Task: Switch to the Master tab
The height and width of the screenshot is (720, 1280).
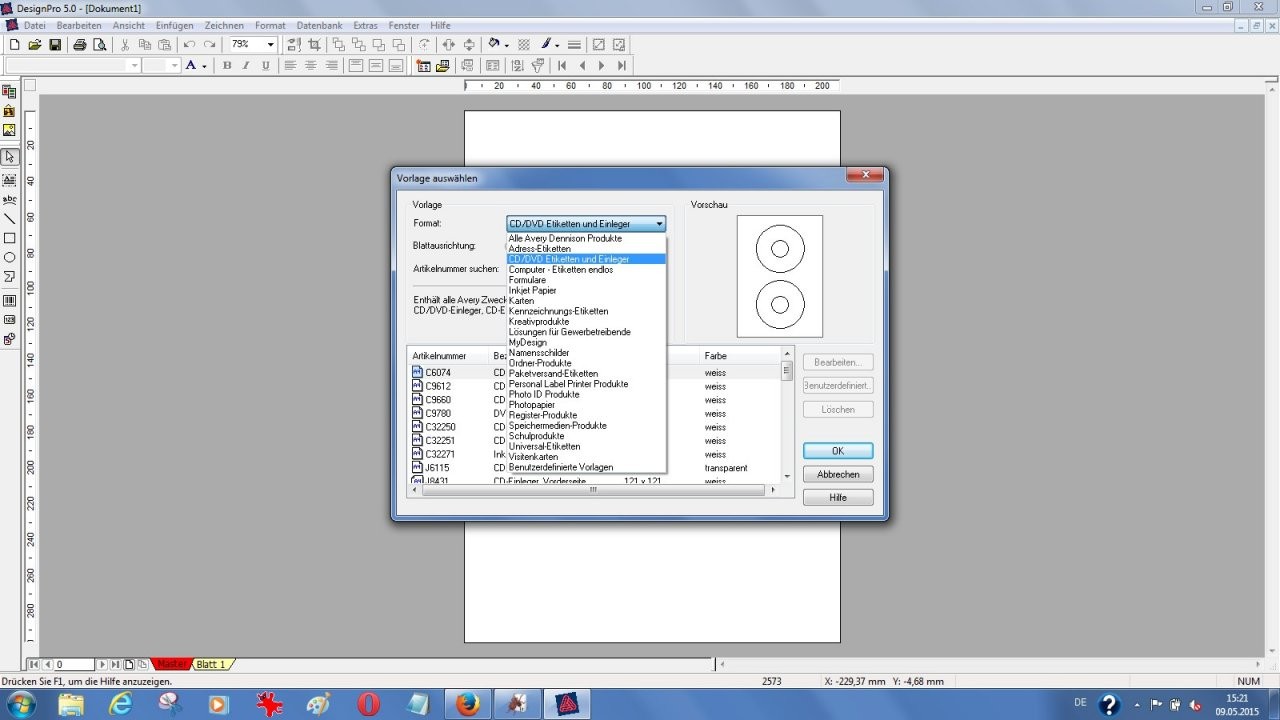Action: pyautogui.click(x=171, y=664)
